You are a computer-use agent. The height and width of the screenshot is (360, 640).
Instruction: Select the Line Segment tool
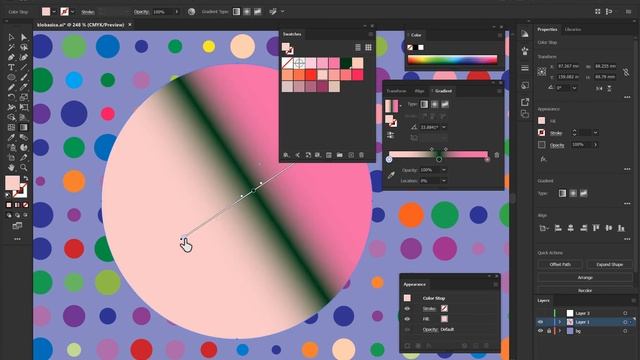point(24,67)
